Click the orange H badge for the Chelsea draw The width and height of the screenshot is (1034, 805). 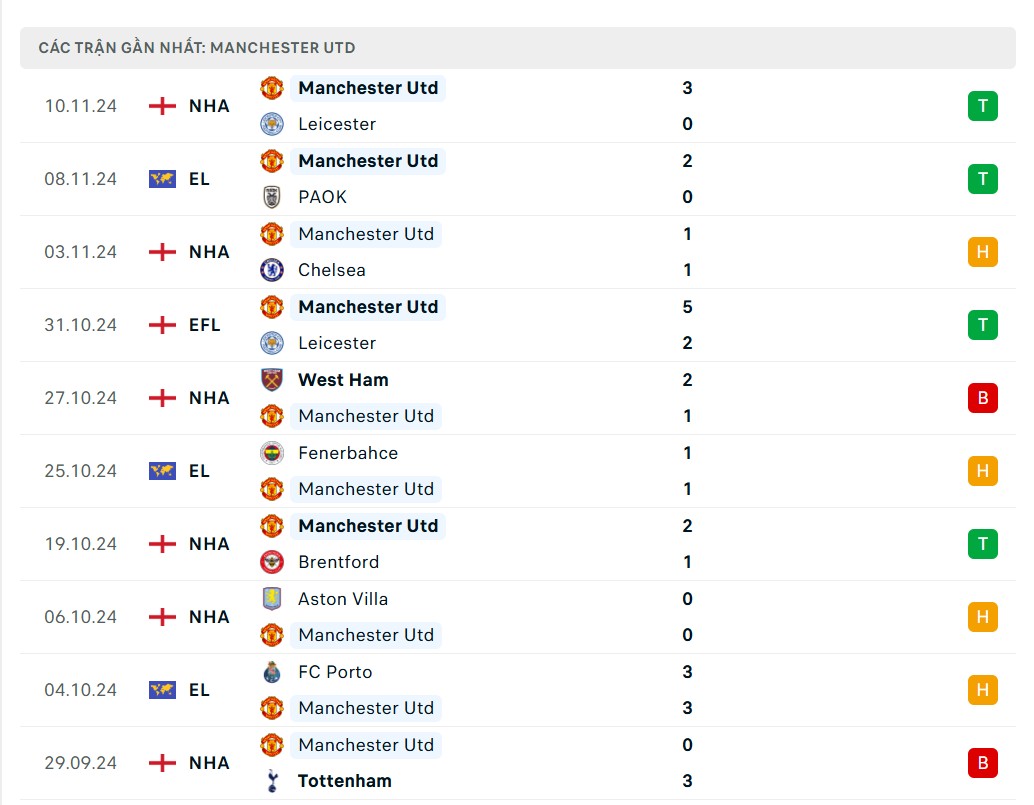[982, 252]
